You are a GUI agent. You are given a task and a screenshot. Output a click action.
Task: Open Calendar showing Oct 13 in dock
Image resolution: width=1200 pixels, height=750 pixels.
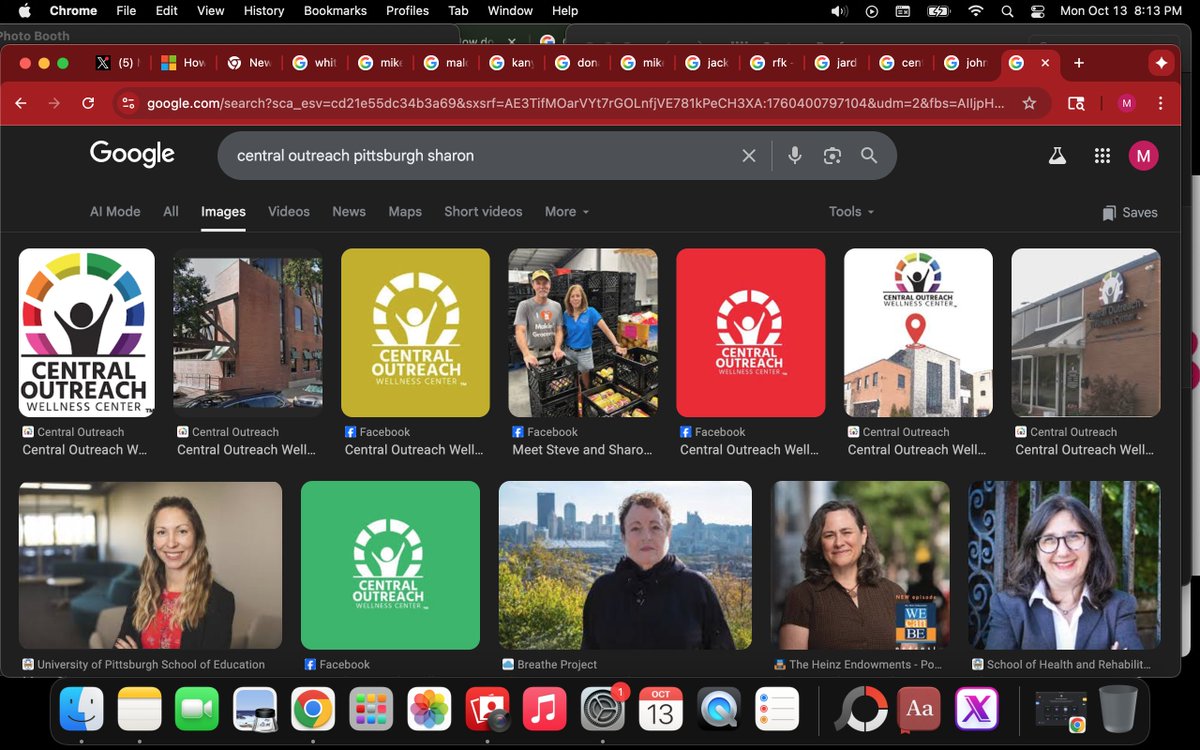660,710
